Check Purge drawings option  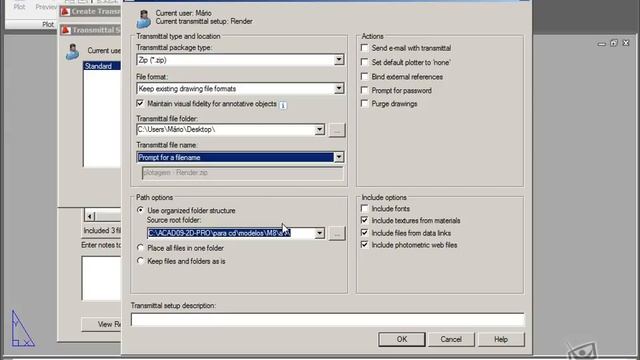click(x=364, y=104)
